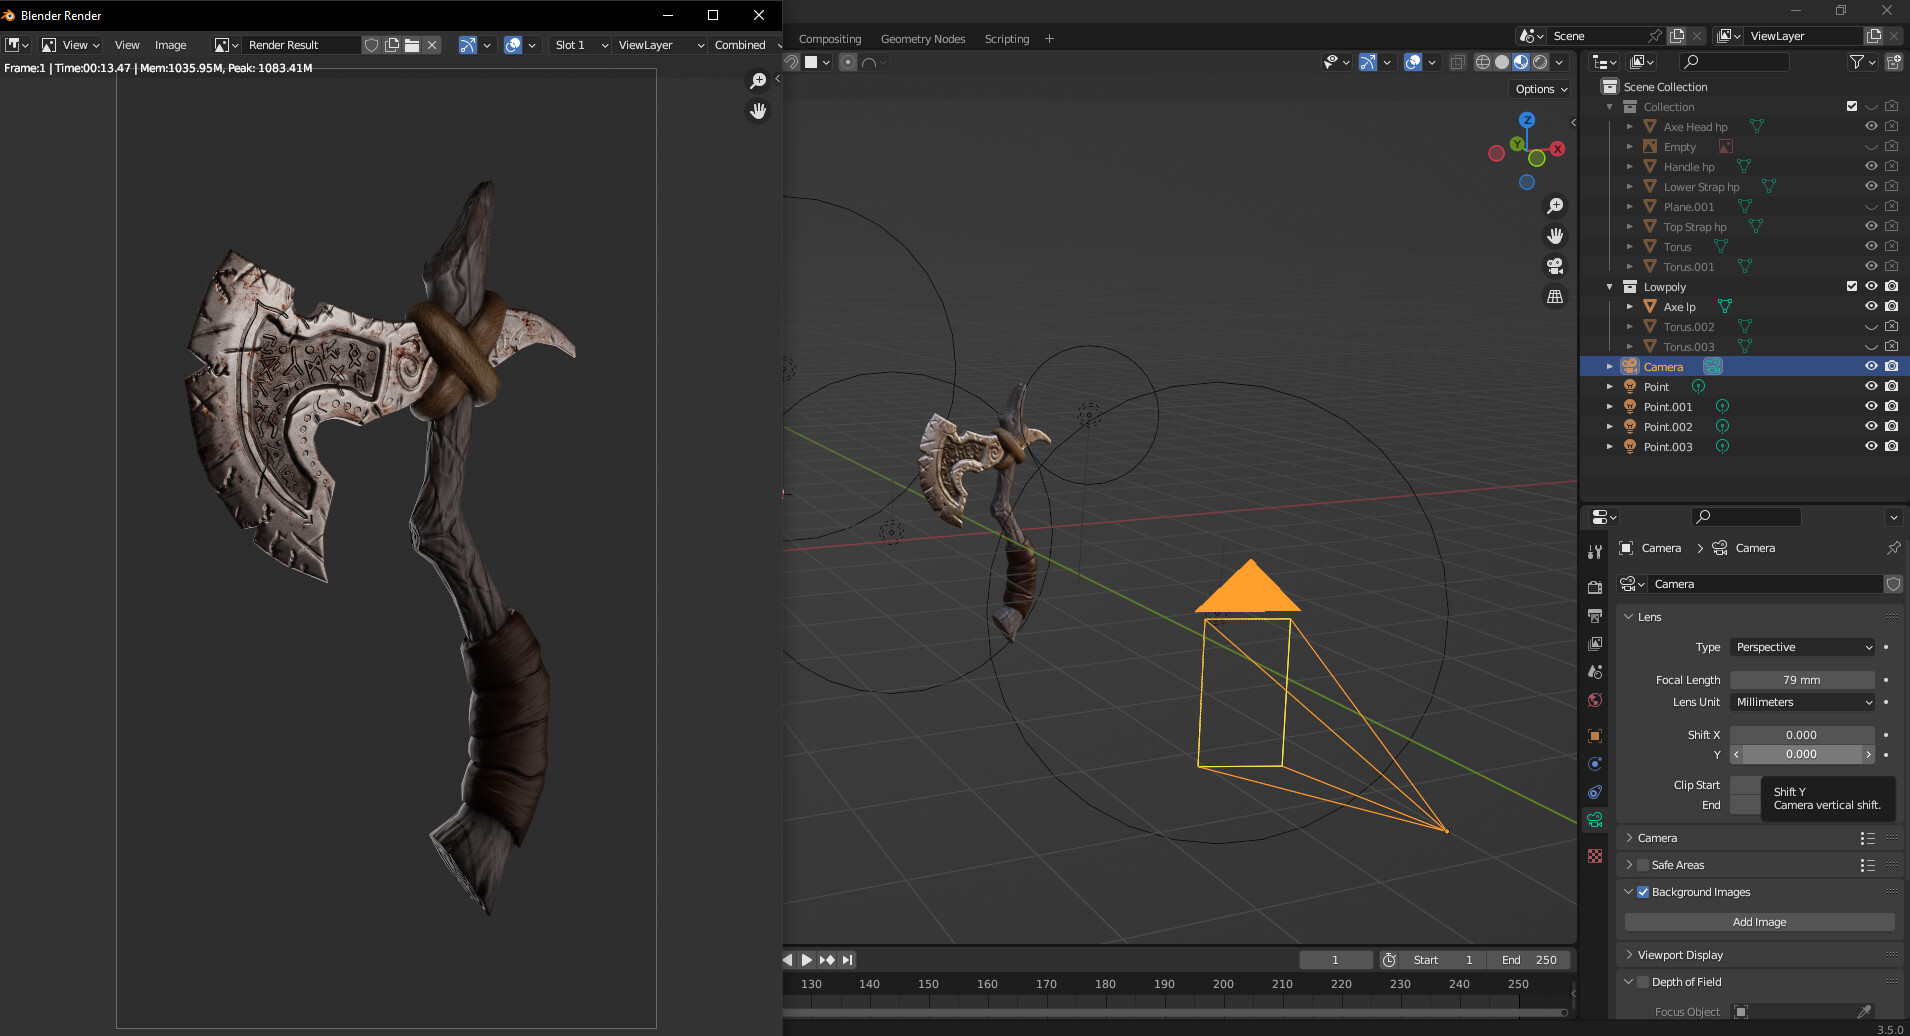Uncheck the Background Images checkbox
Screen dimensions: 1910x1036
coord(1643,892)
